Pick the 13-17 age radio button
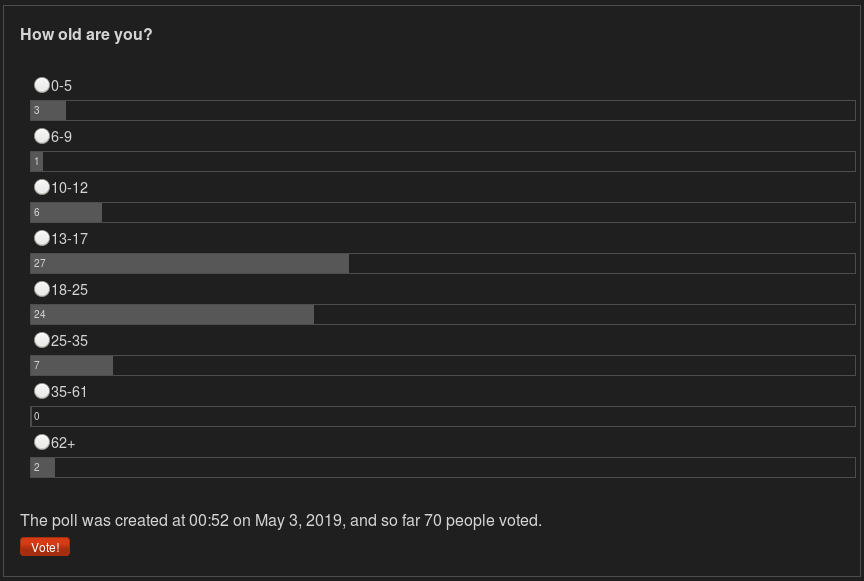The height and width of the screenshot is (581, 864). [42, 238]
